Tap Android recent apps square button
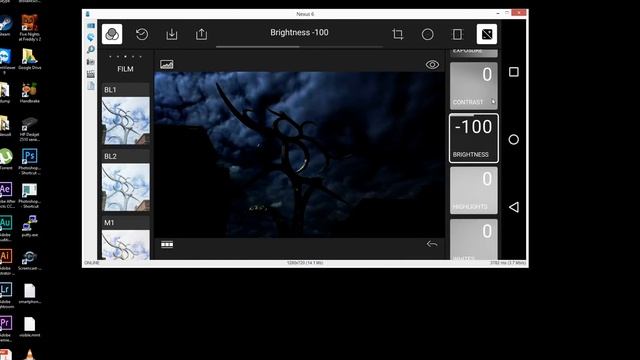Image resolution: width=640 pixels, height=360 pixels. coord(513,72)
